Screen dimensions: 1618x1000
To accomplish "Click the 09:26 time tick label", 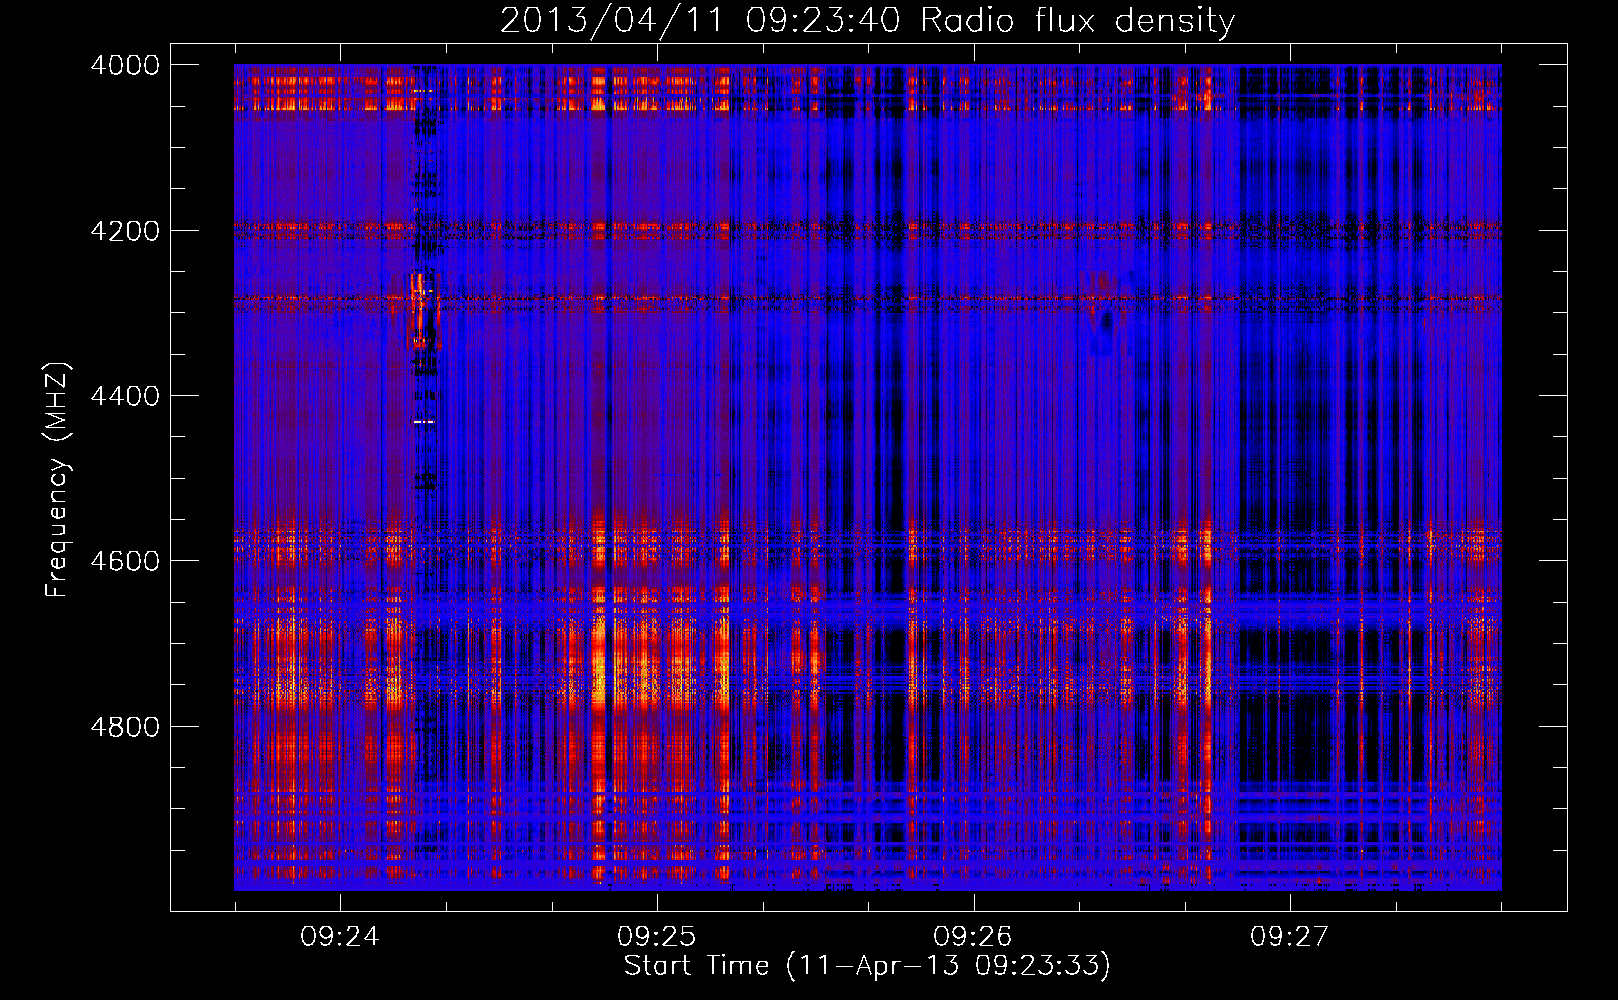I will (x=973, y=937).
